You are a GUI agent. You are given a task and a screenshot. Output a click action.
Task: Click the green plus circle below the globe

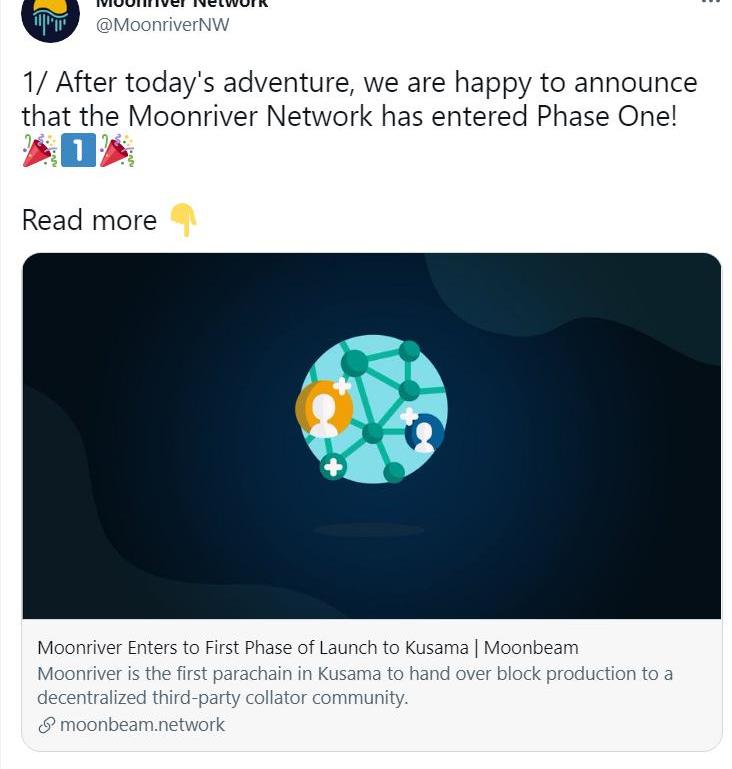click(333, 466)
